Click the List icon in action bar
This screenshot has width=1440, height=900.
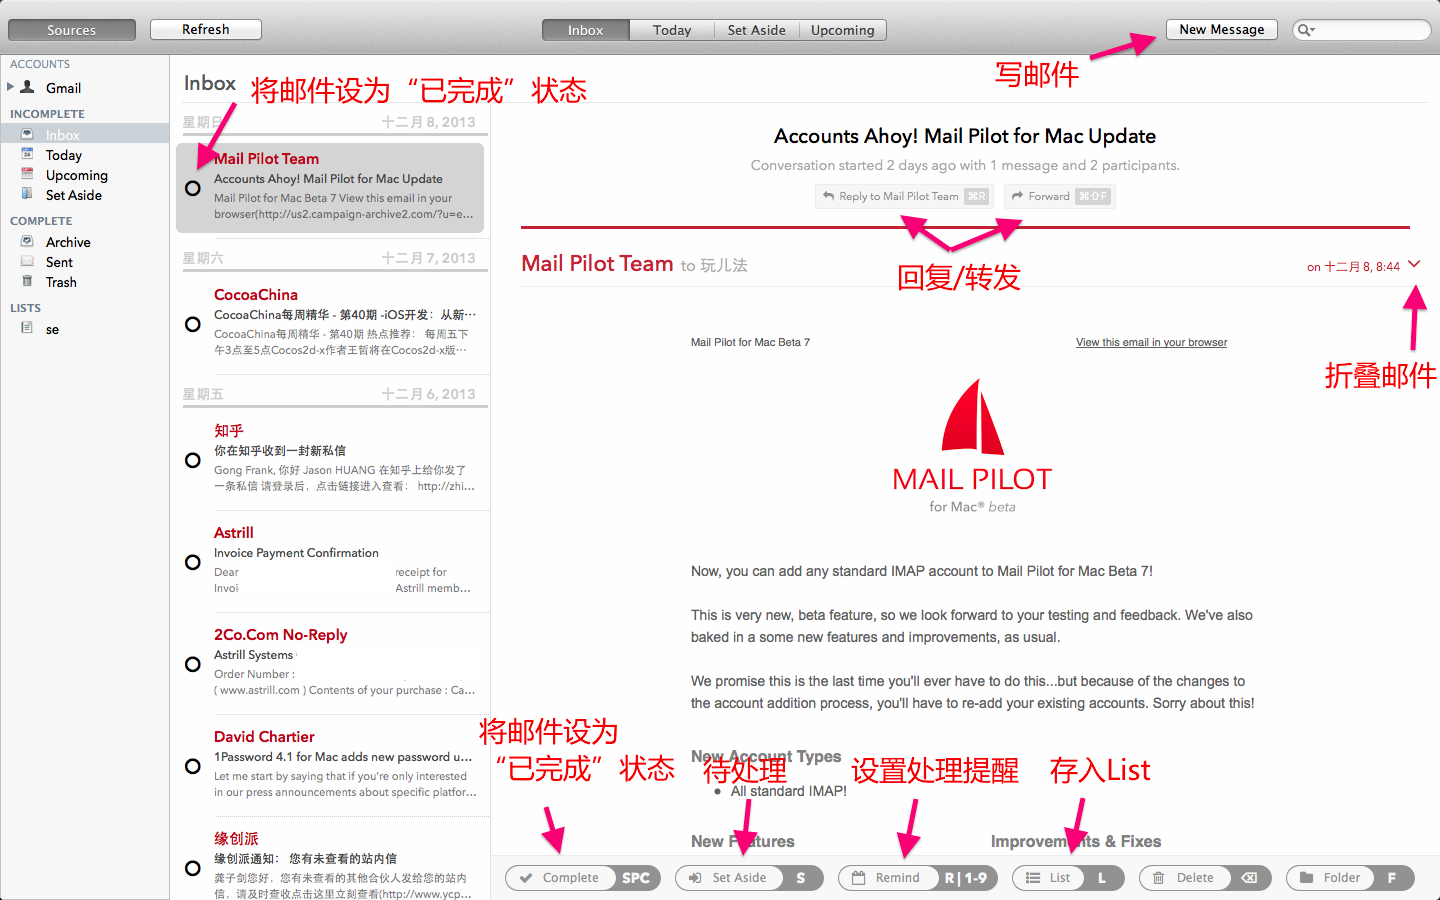(1033, 878)
